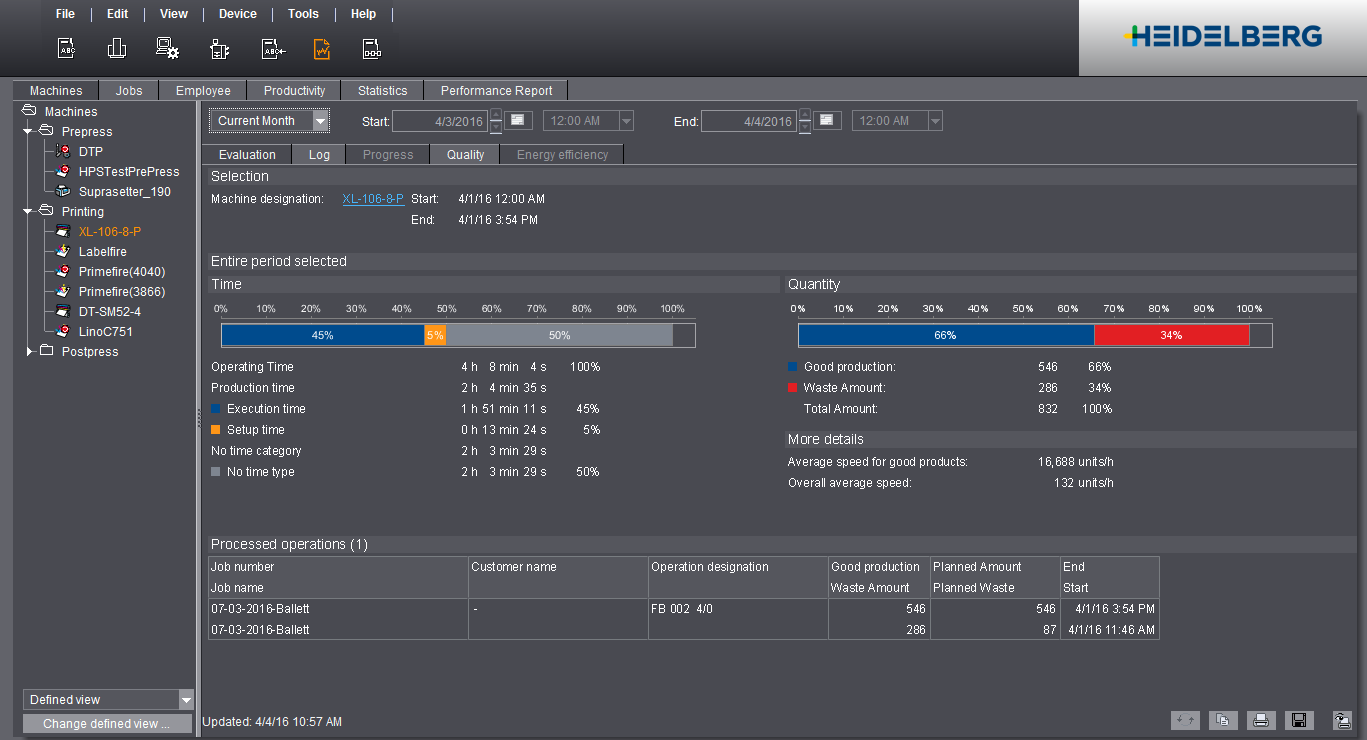Screen dimensions: 1367x740
Task: Expand the Current Month period dropdown
Action: pos(320,120)
